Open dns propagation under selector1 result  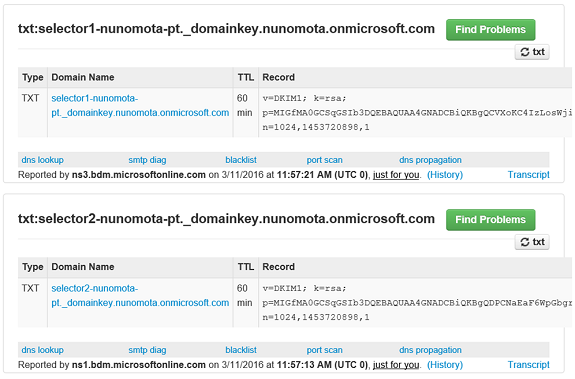(430, 160)
